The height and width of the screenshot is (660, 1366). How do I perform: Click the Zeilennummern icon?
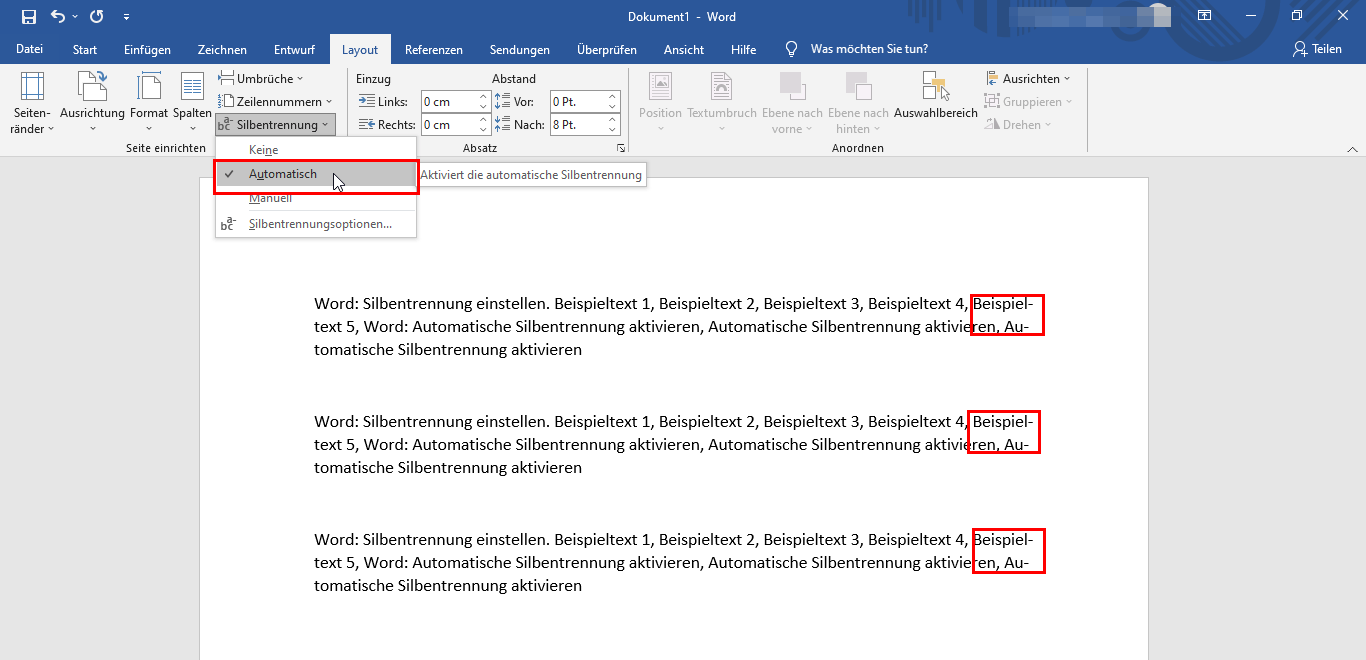(x=226, y=101)
